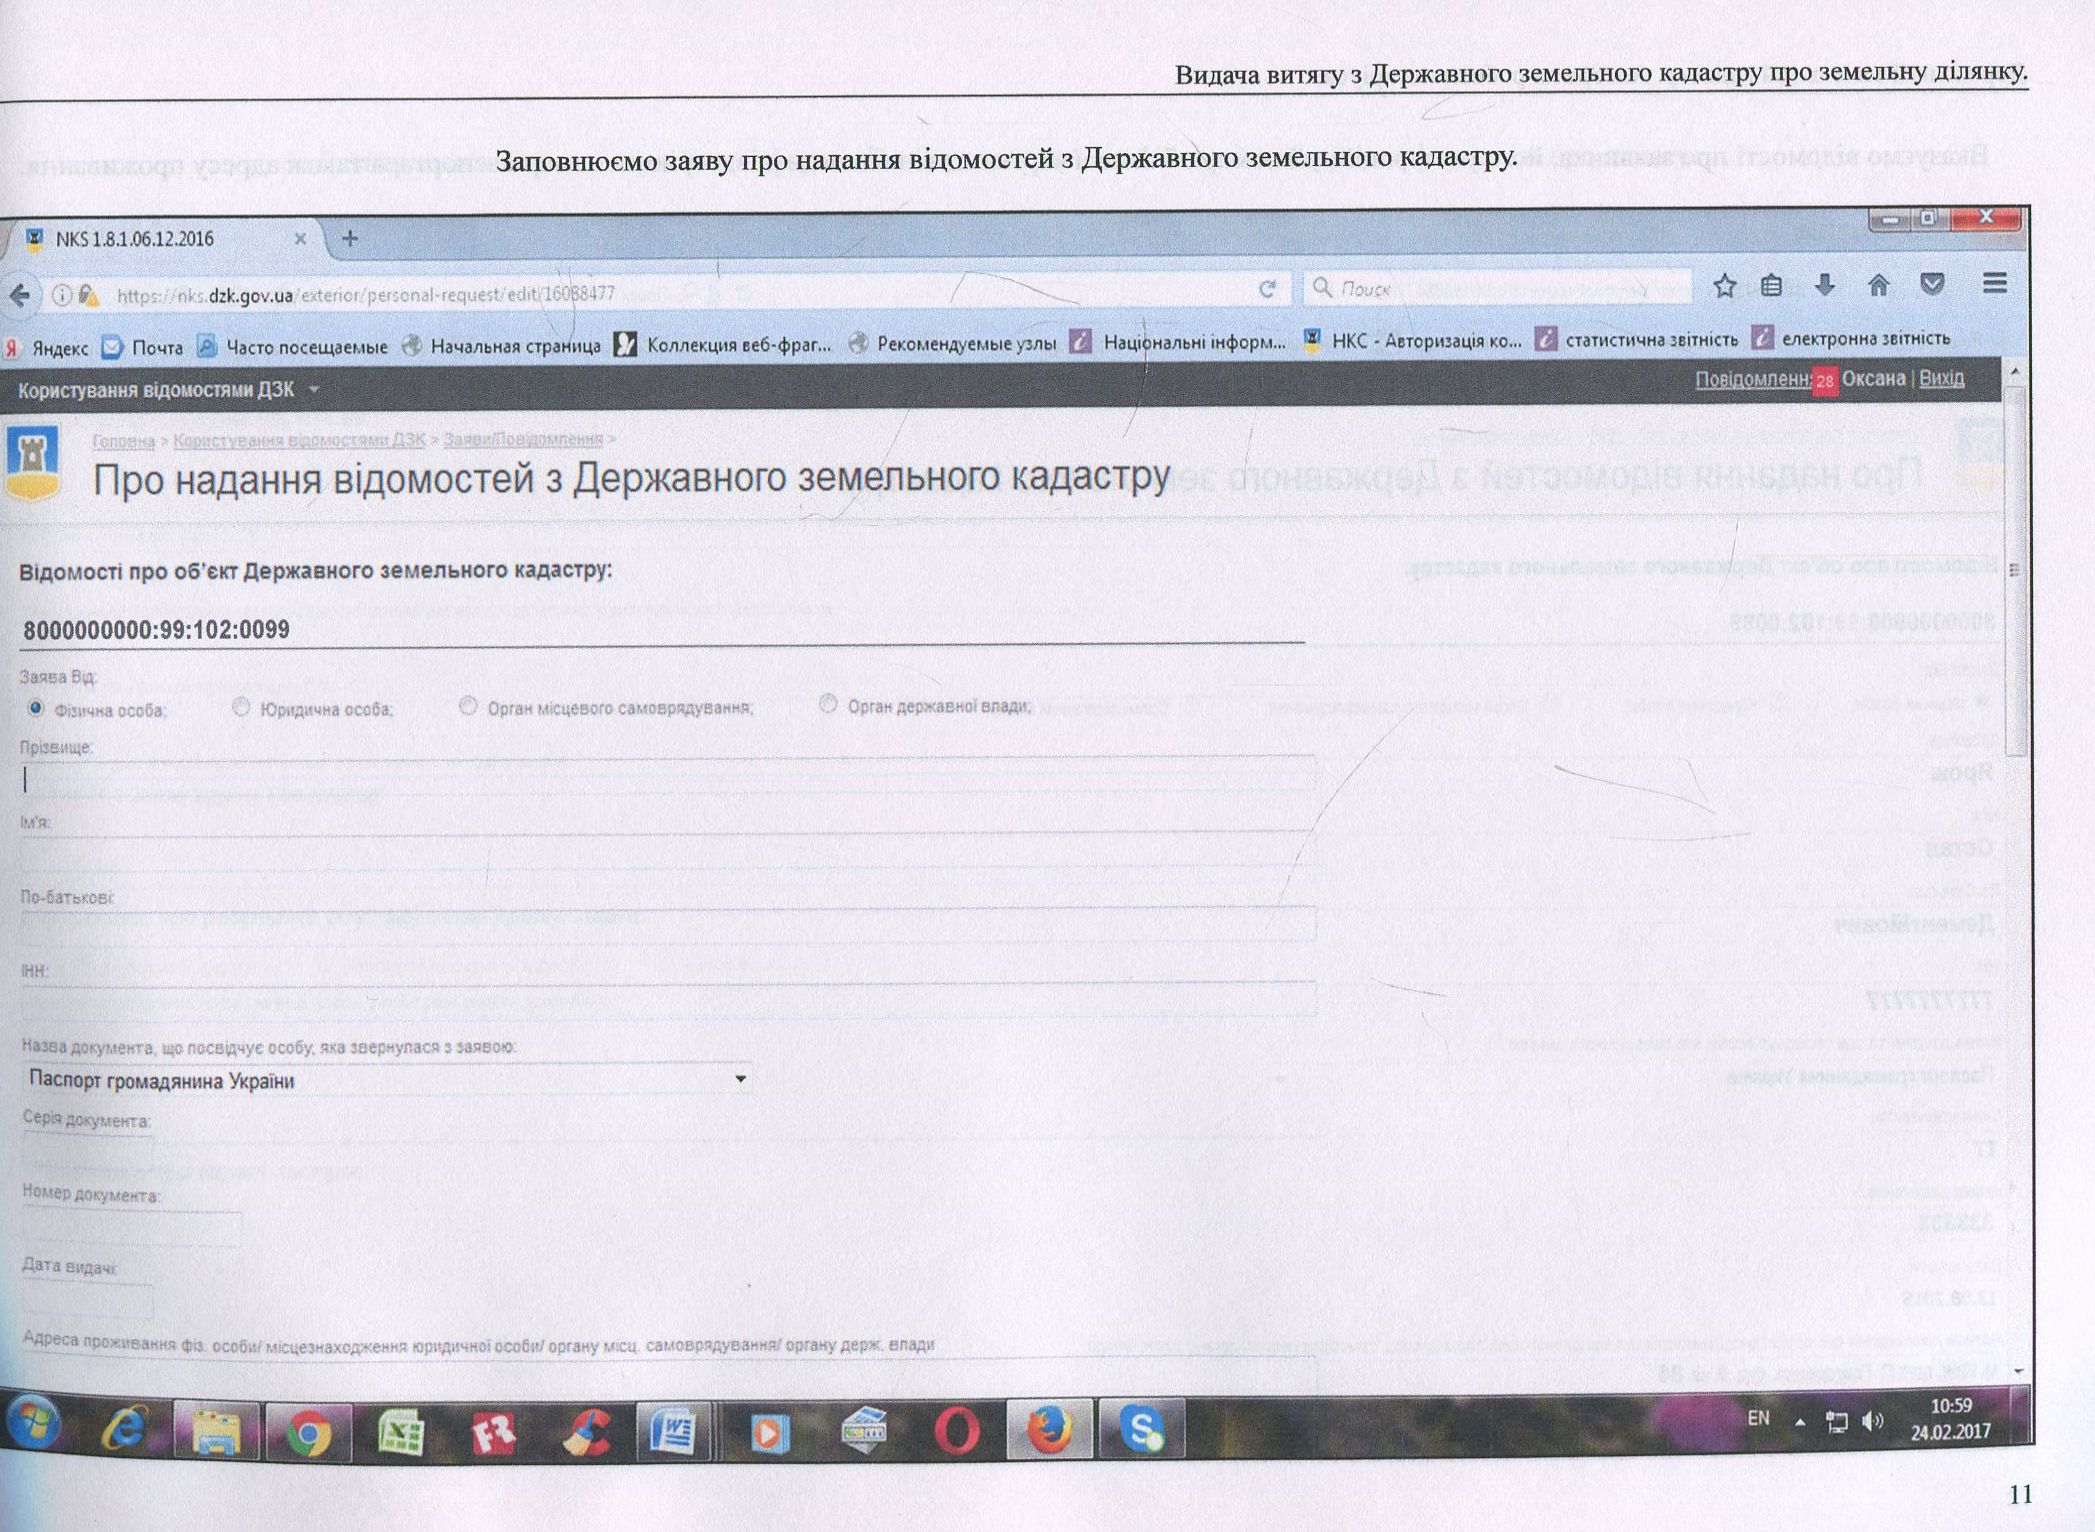Go to the browser home page icon
Screen dimensions: 2095x1532
pyautogui.click(x=1878, y=285)
